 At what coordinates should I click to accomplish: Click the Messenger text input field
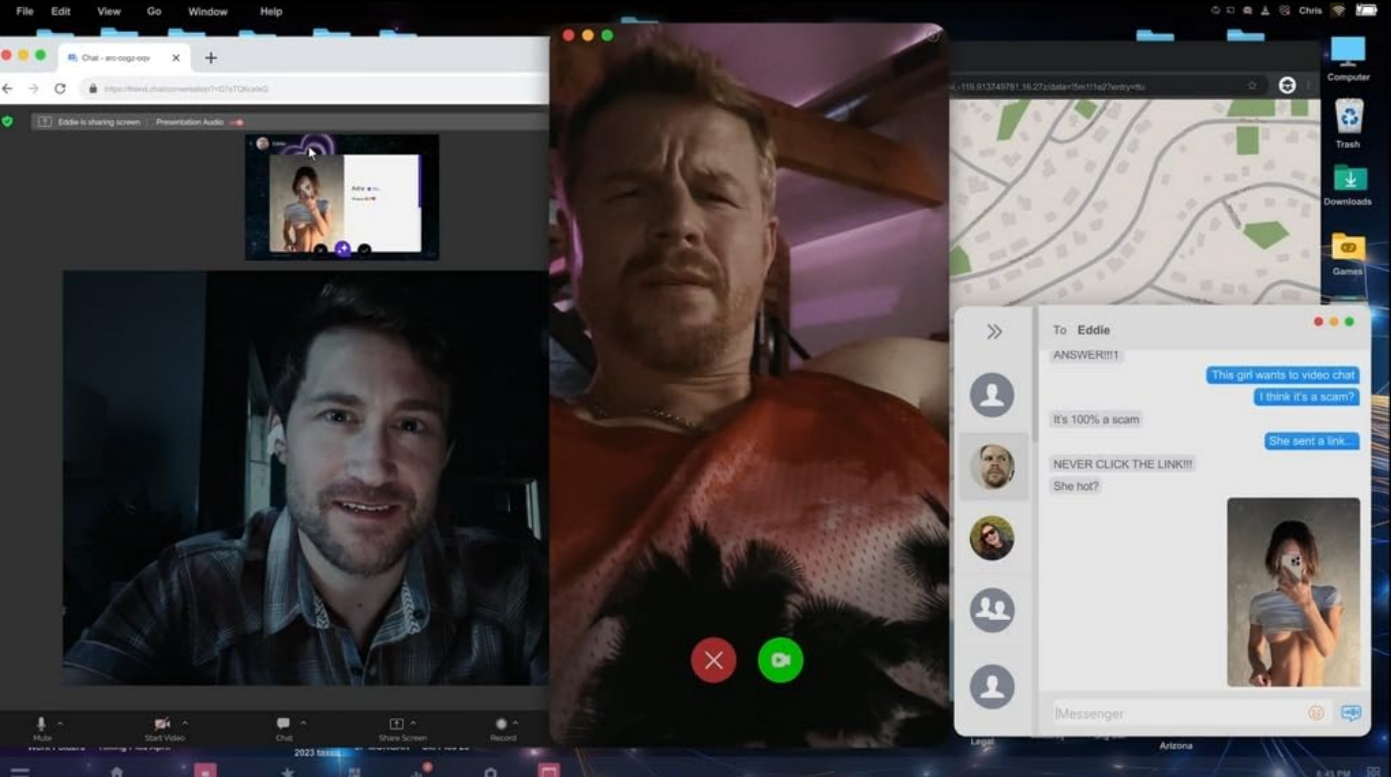pos(1175,713)
